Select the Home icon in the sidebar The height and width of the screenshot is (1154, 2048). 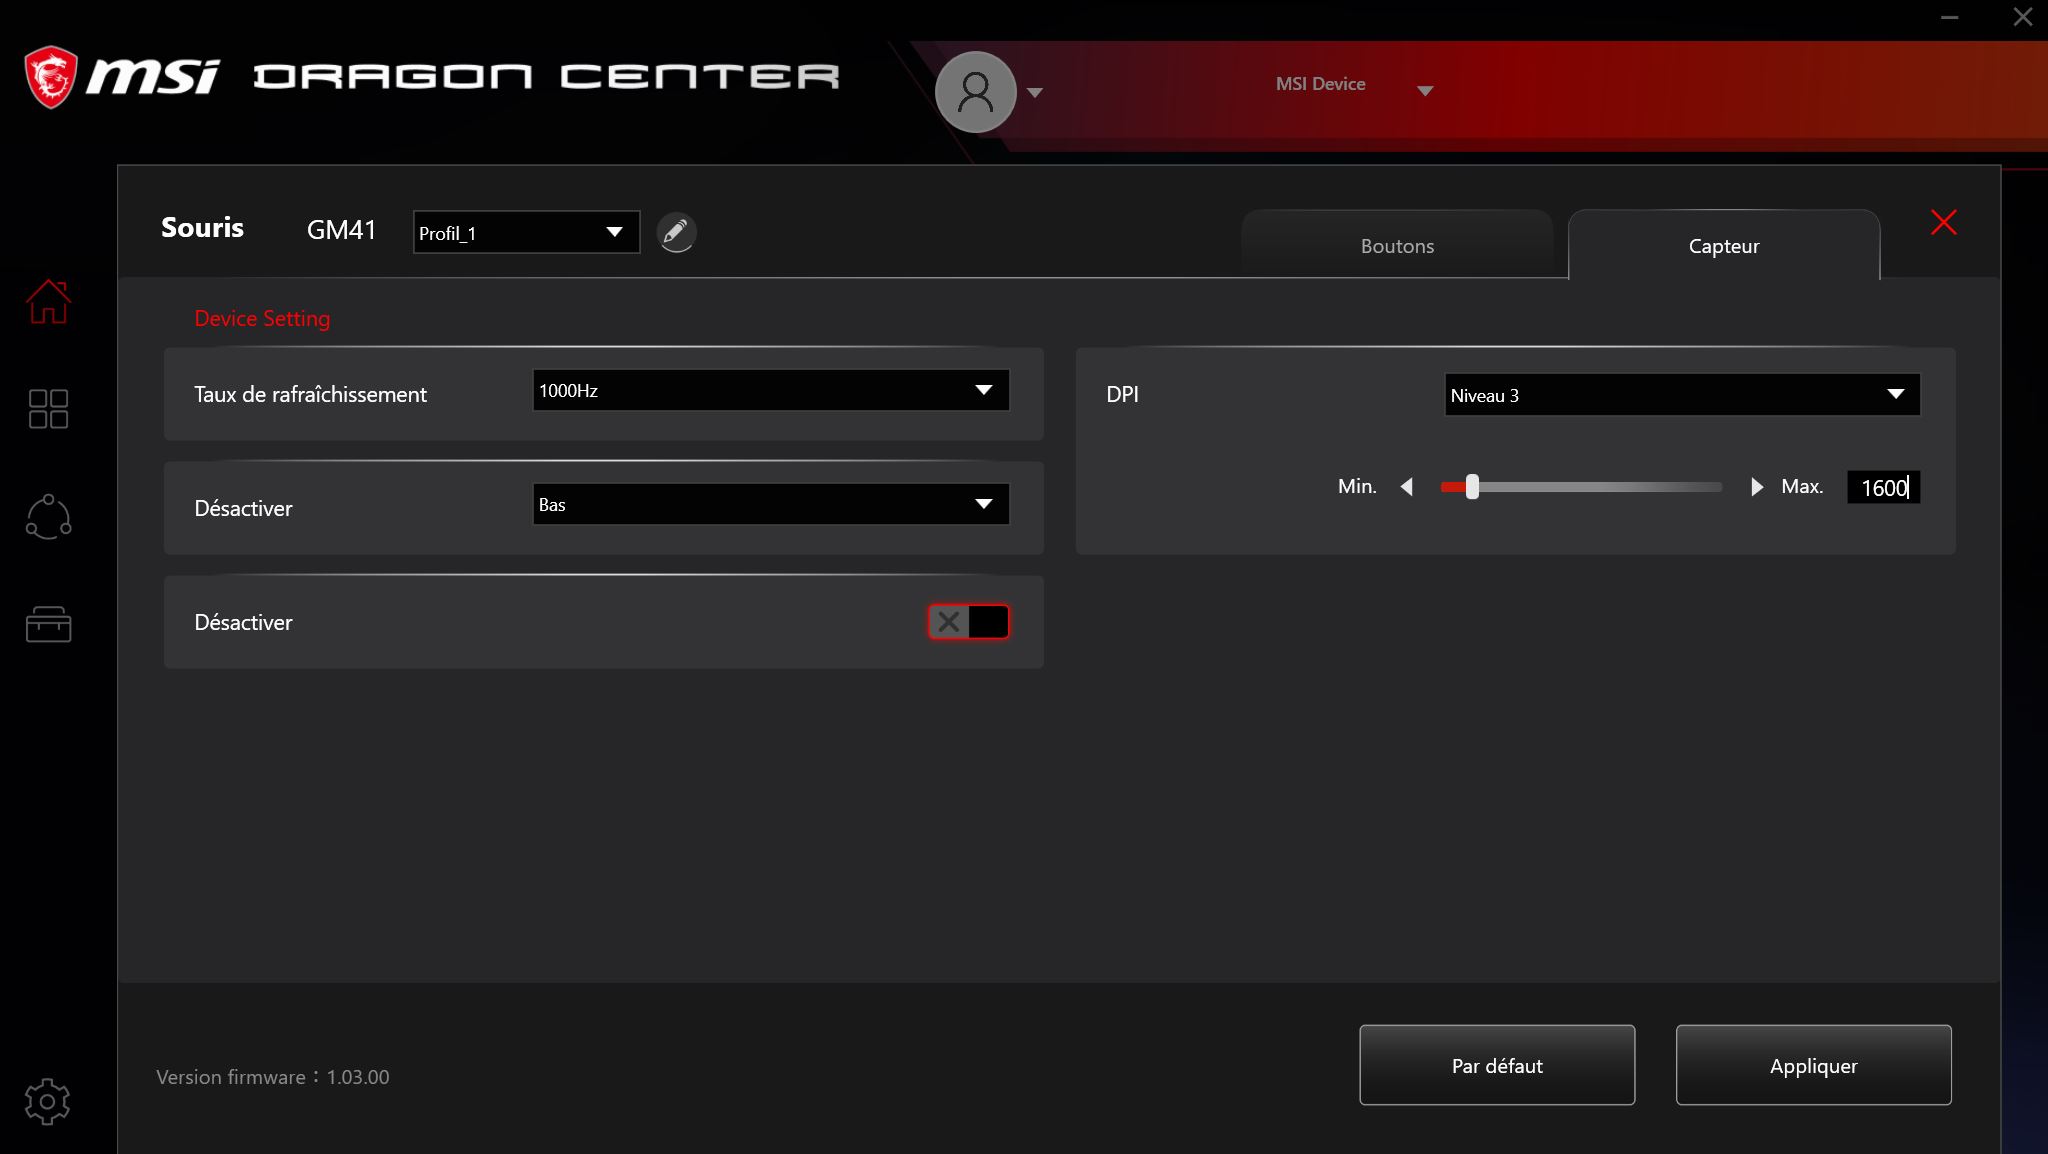(47, 302)
